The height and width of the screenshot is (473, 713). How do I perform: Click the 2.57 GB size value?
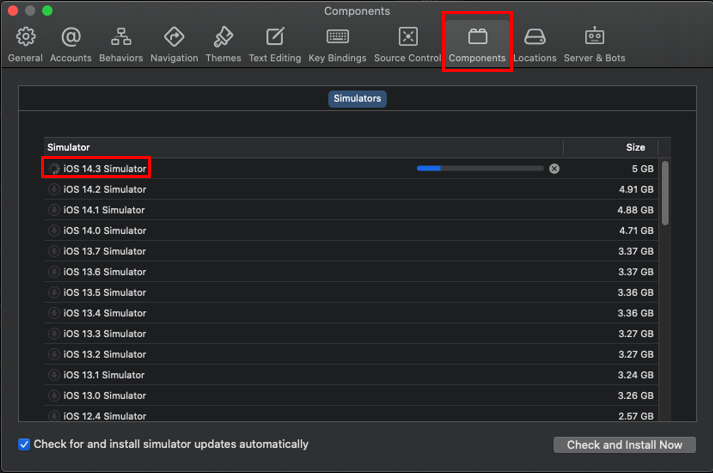pos(636,416)
